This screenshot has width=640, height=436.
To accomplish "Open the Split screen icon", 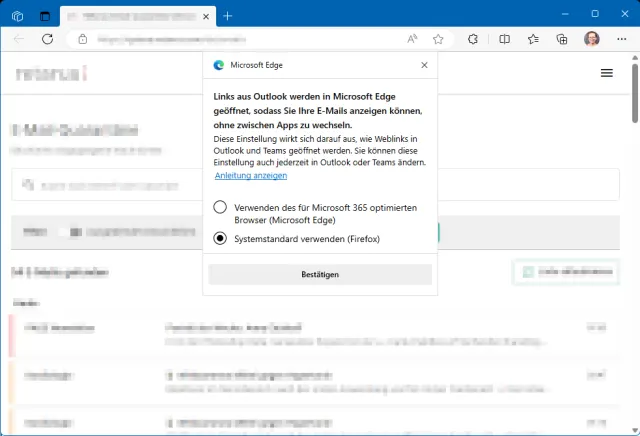I will pos(504,39).
